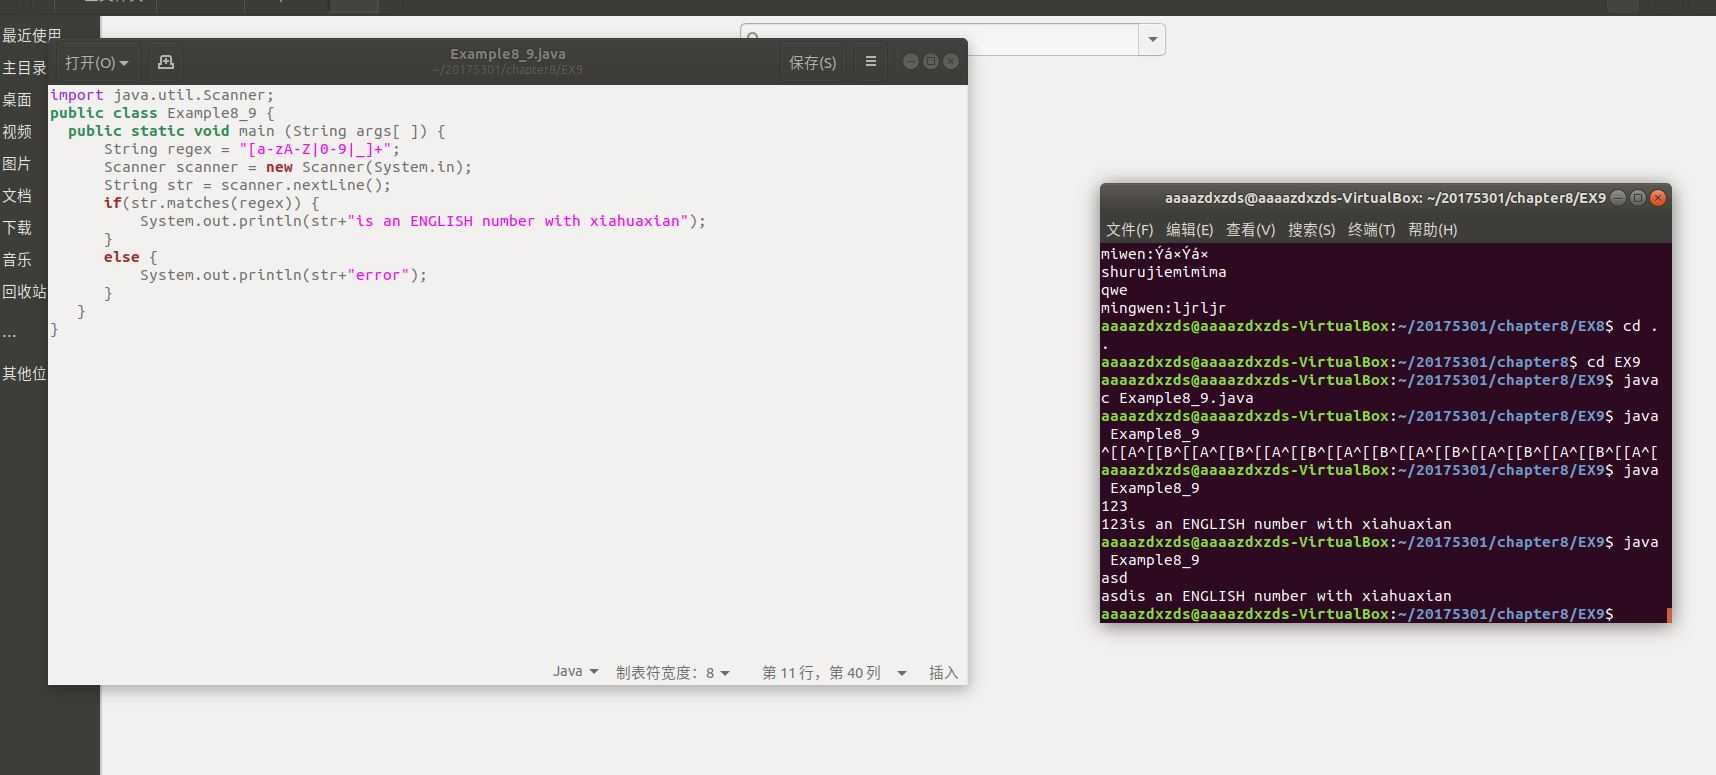Open terminal 终端(T) menu
Viewport: 1716px width, 775px height.
point(1371,229)
